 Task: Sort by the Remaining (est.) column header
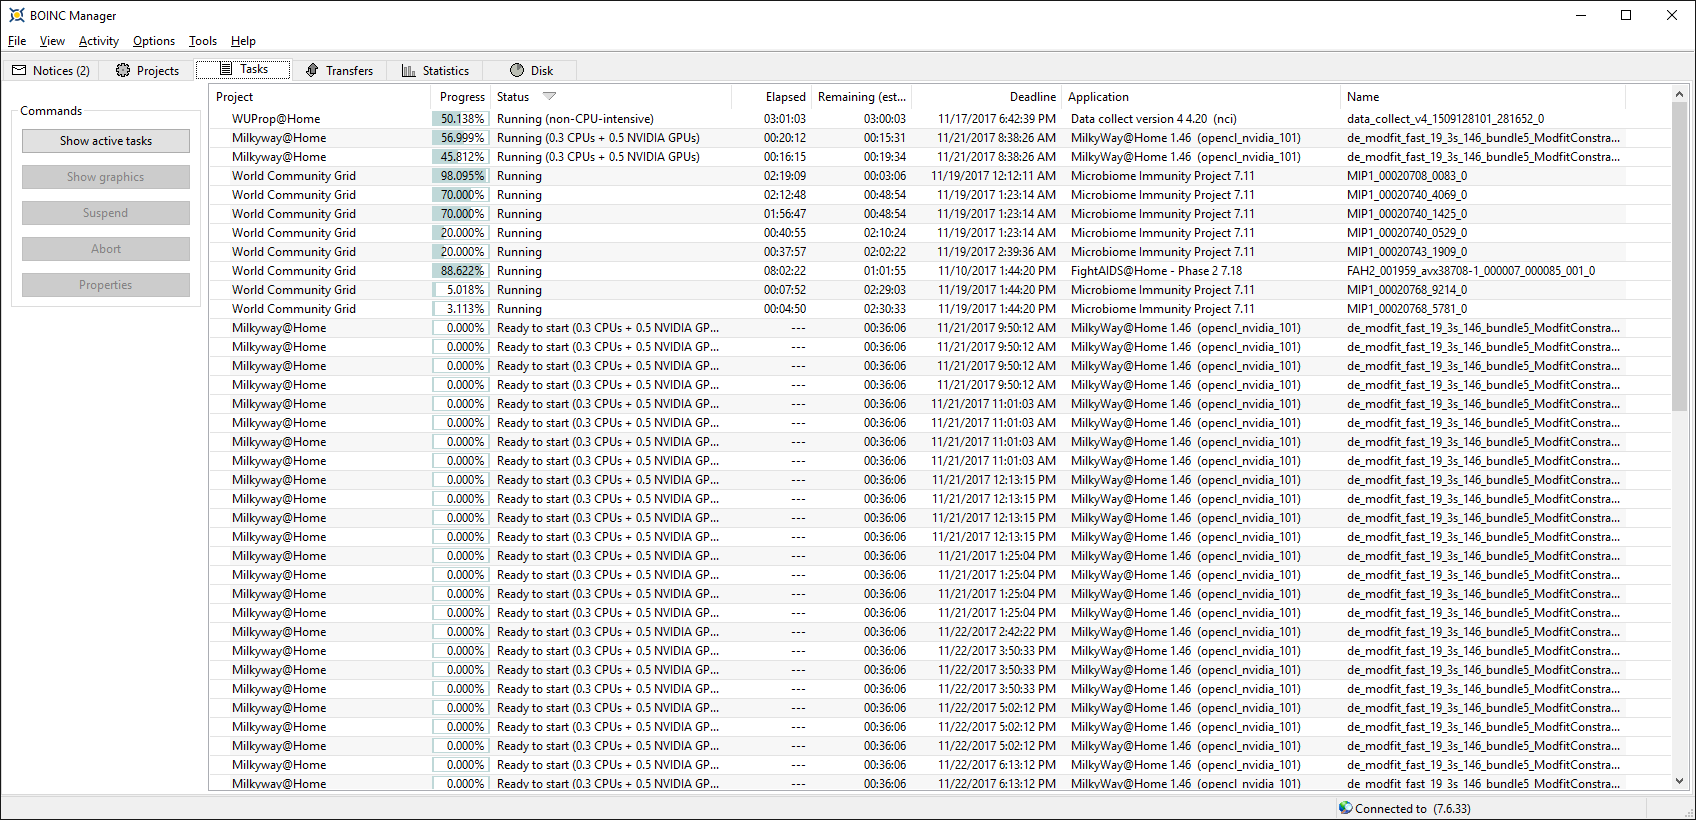click(x=862, y=97)
